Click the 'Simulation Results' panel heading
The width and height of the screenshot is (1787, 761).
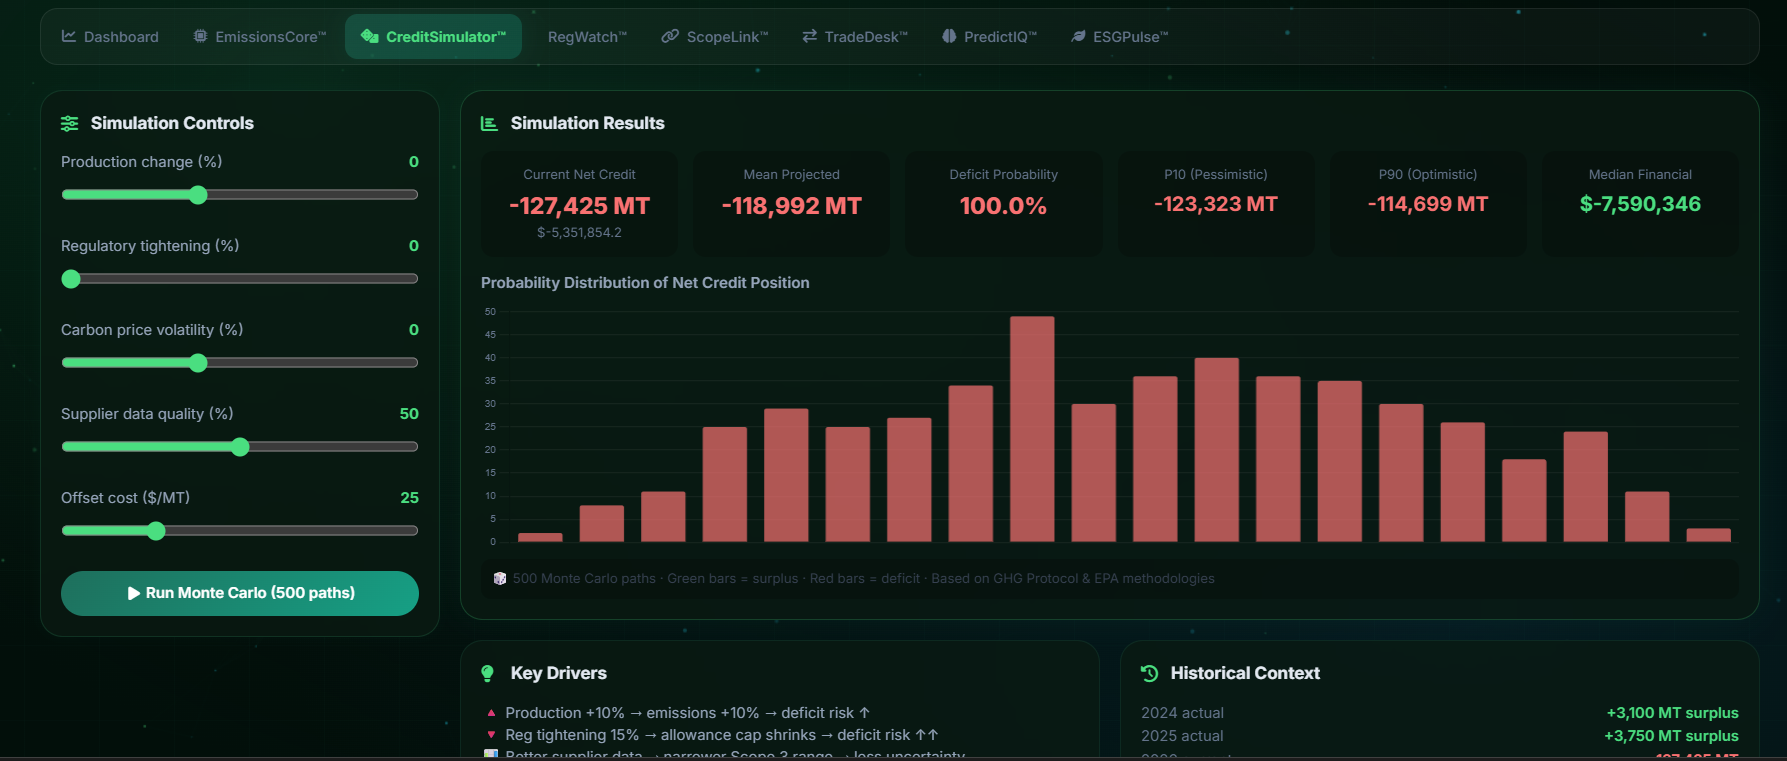[588, 123]
